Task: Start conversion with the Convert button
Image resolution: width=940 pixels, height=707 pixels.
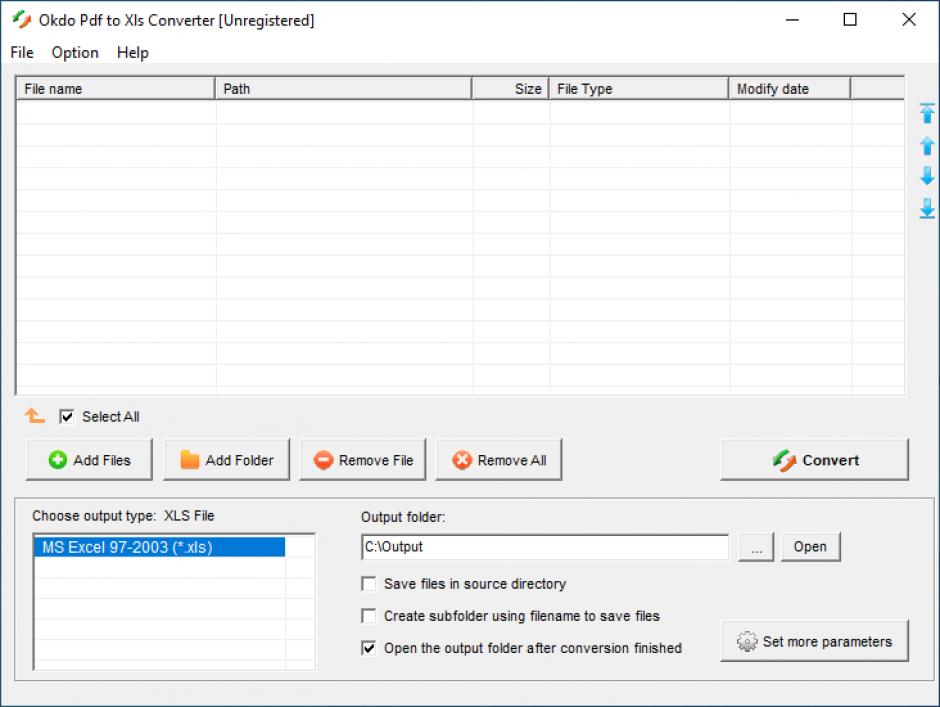Action: coord(815,460)
